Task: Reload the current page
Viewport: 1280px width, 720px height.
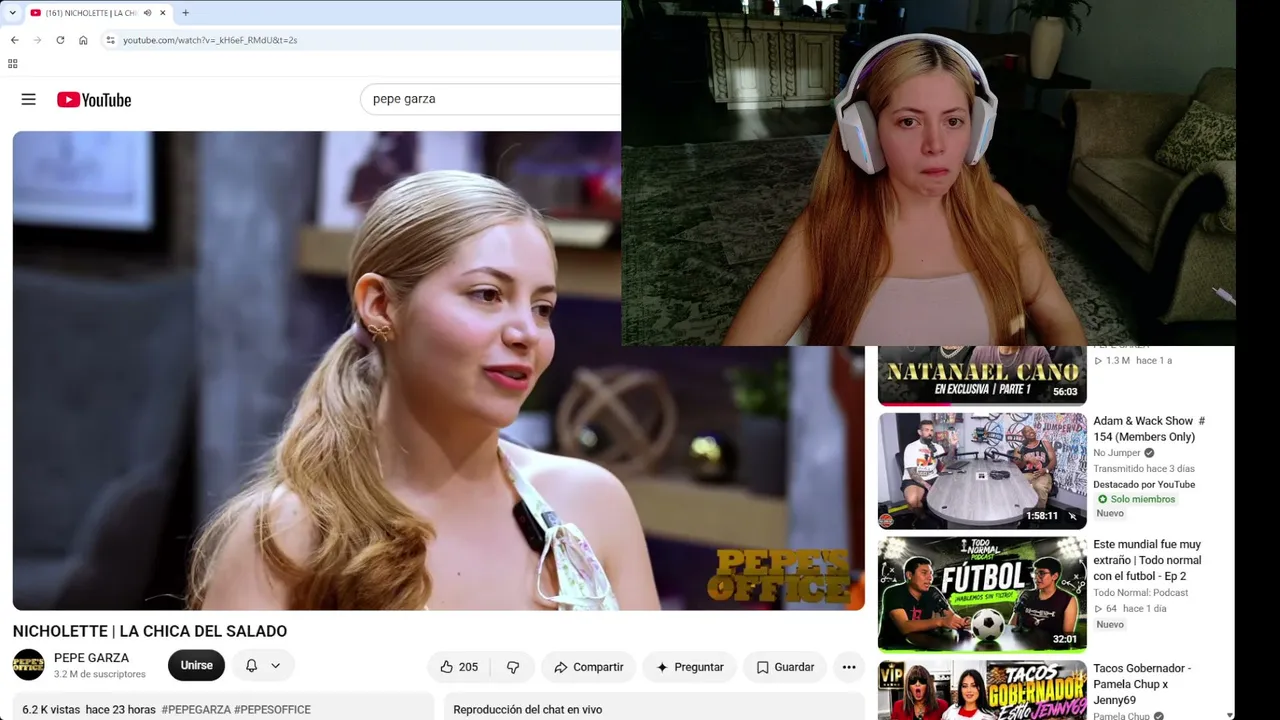Action: 60,40
